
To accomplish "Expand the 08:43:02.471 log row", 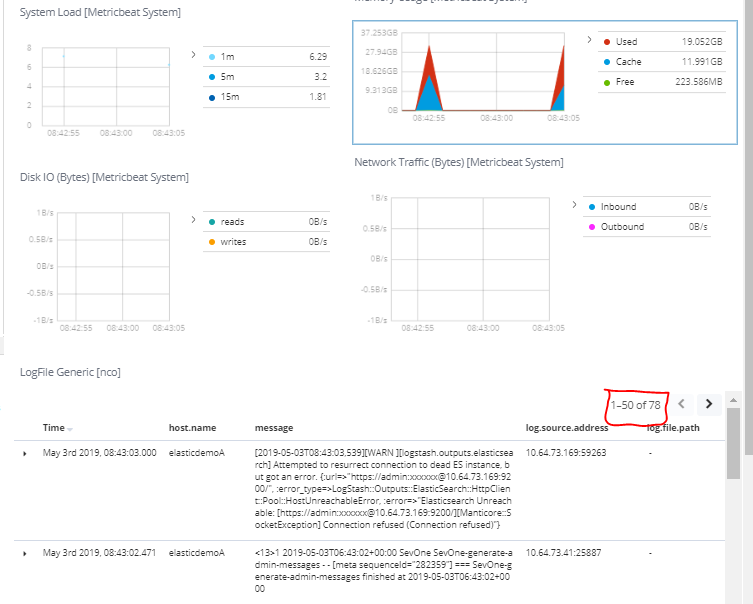I will click(25, 553).
